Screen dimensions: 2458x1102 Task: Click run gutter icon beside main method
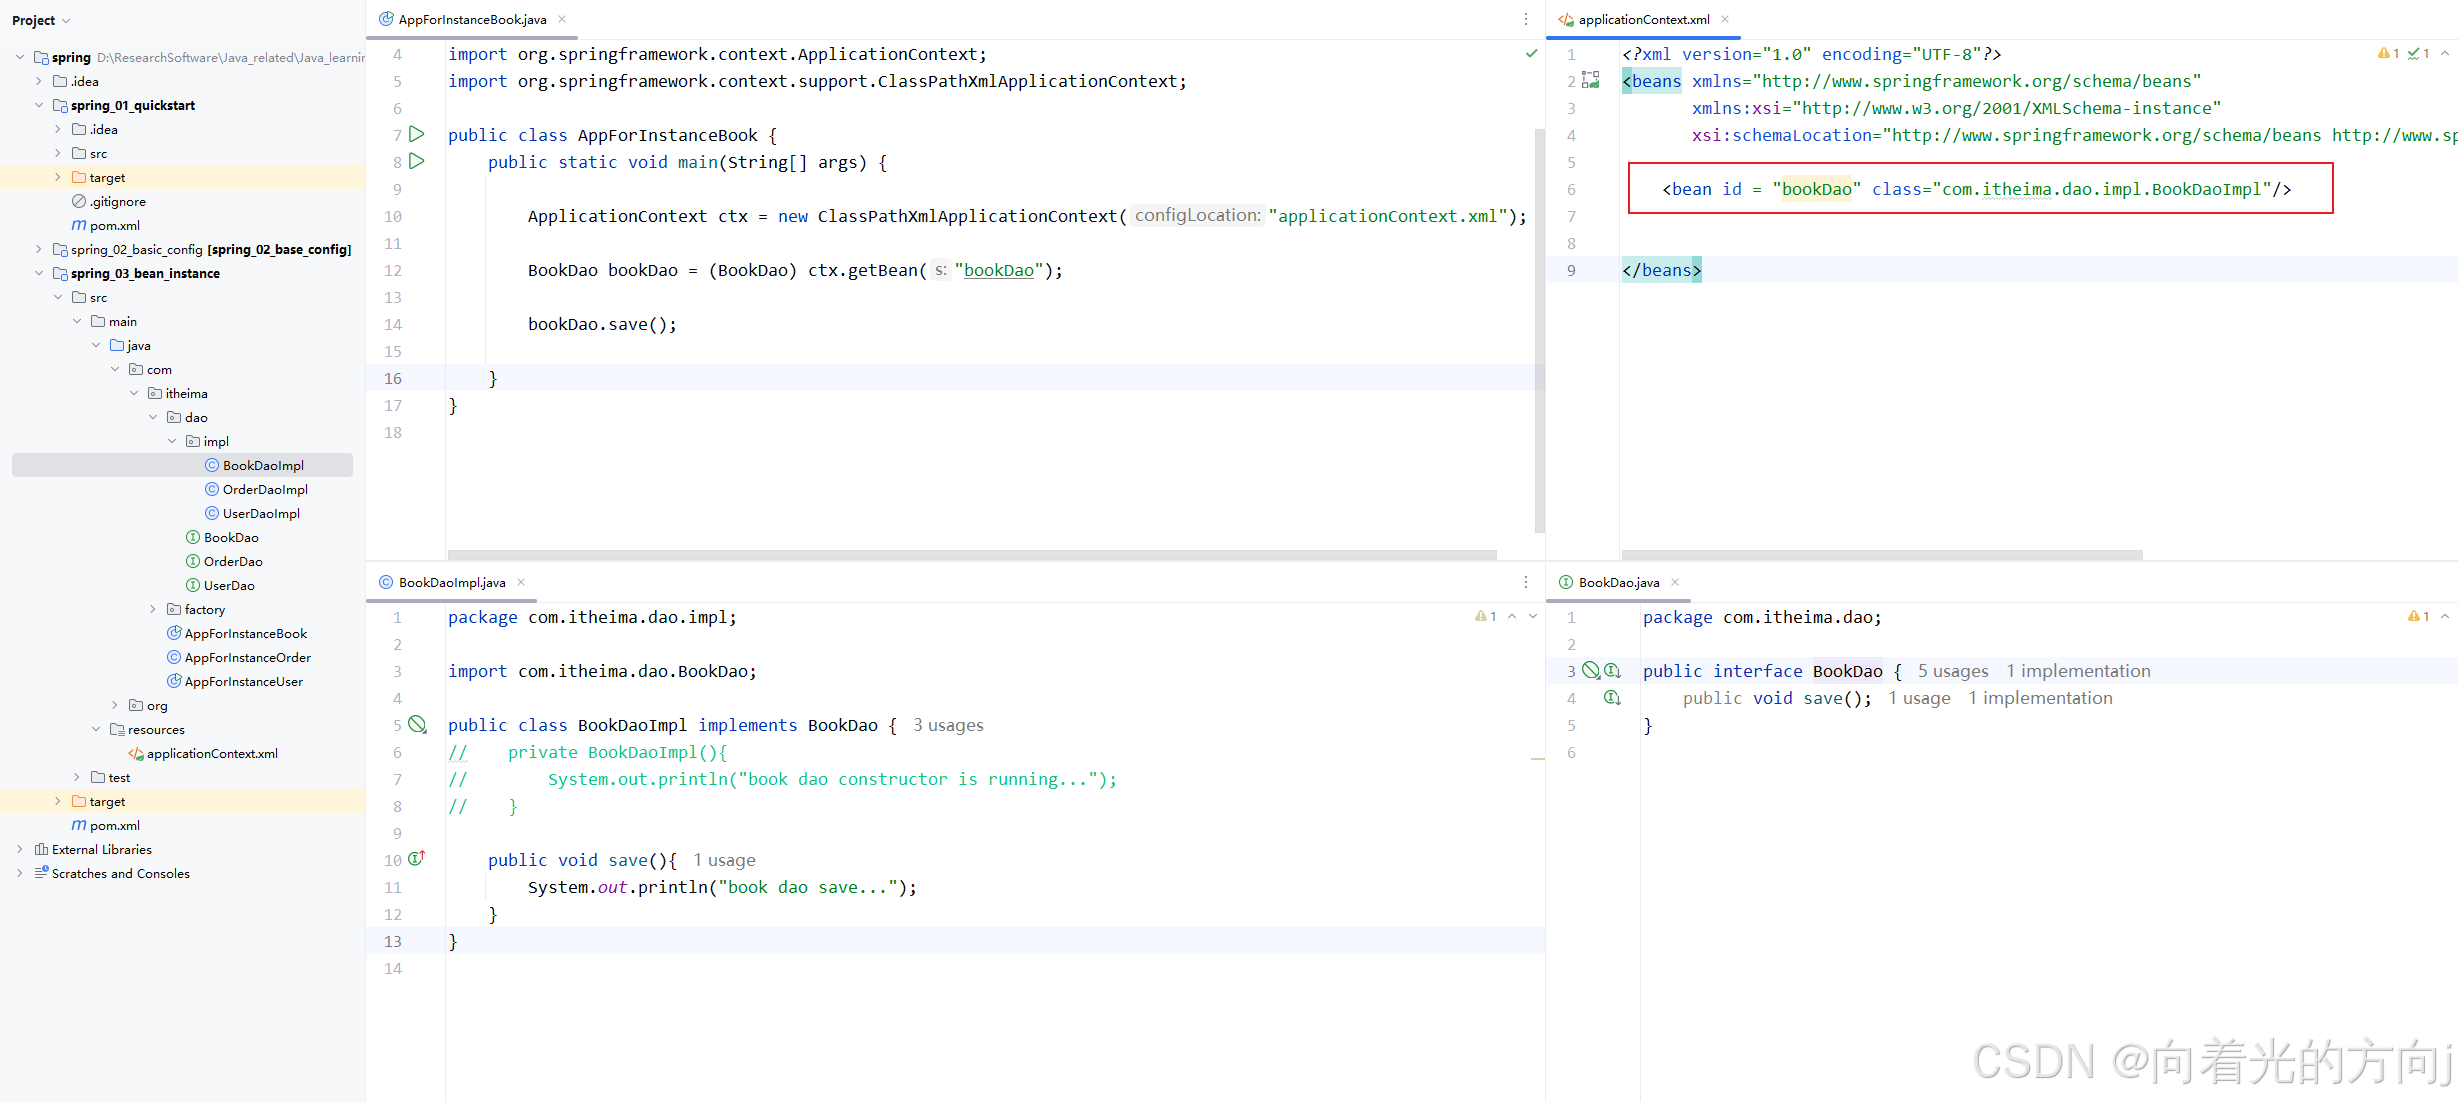tap(417, 161)
